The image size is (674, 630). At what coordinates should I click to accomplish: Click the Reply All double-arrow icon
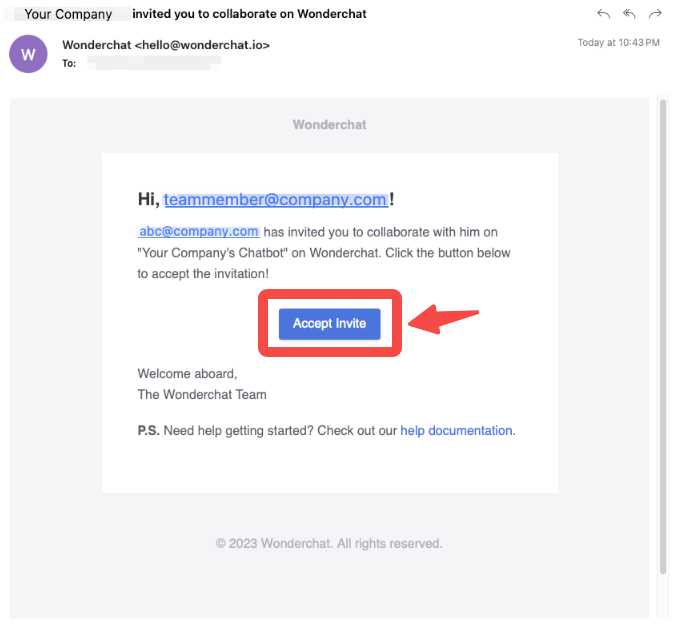[629, 14]
